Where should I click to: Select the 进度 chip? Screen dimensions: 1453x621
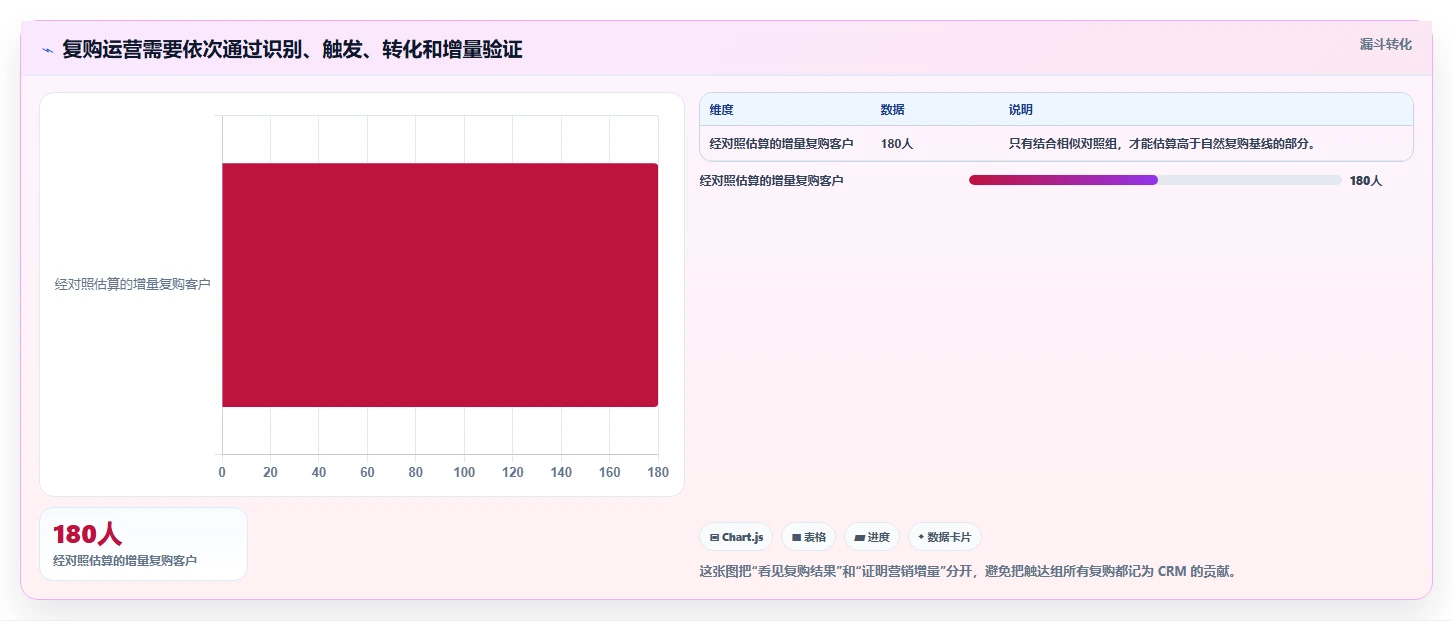pyautogui.click(x=872, y=537)
